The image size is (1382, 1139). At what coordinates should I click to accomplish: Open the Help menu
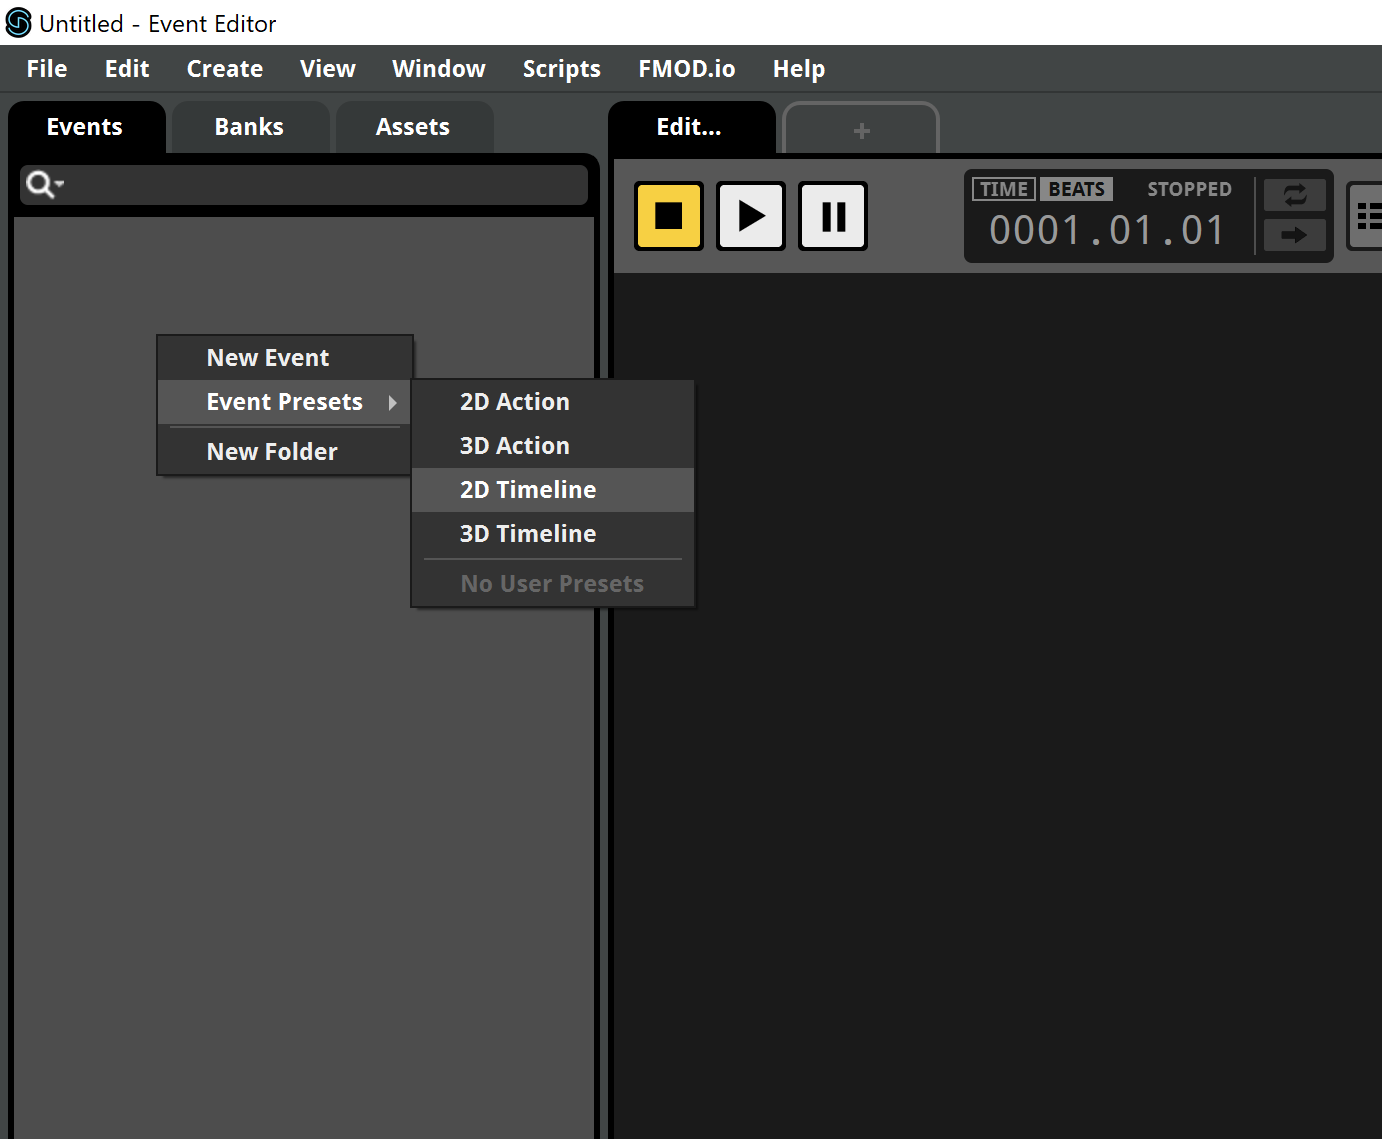pyautogui.click(x=799, y=69)
